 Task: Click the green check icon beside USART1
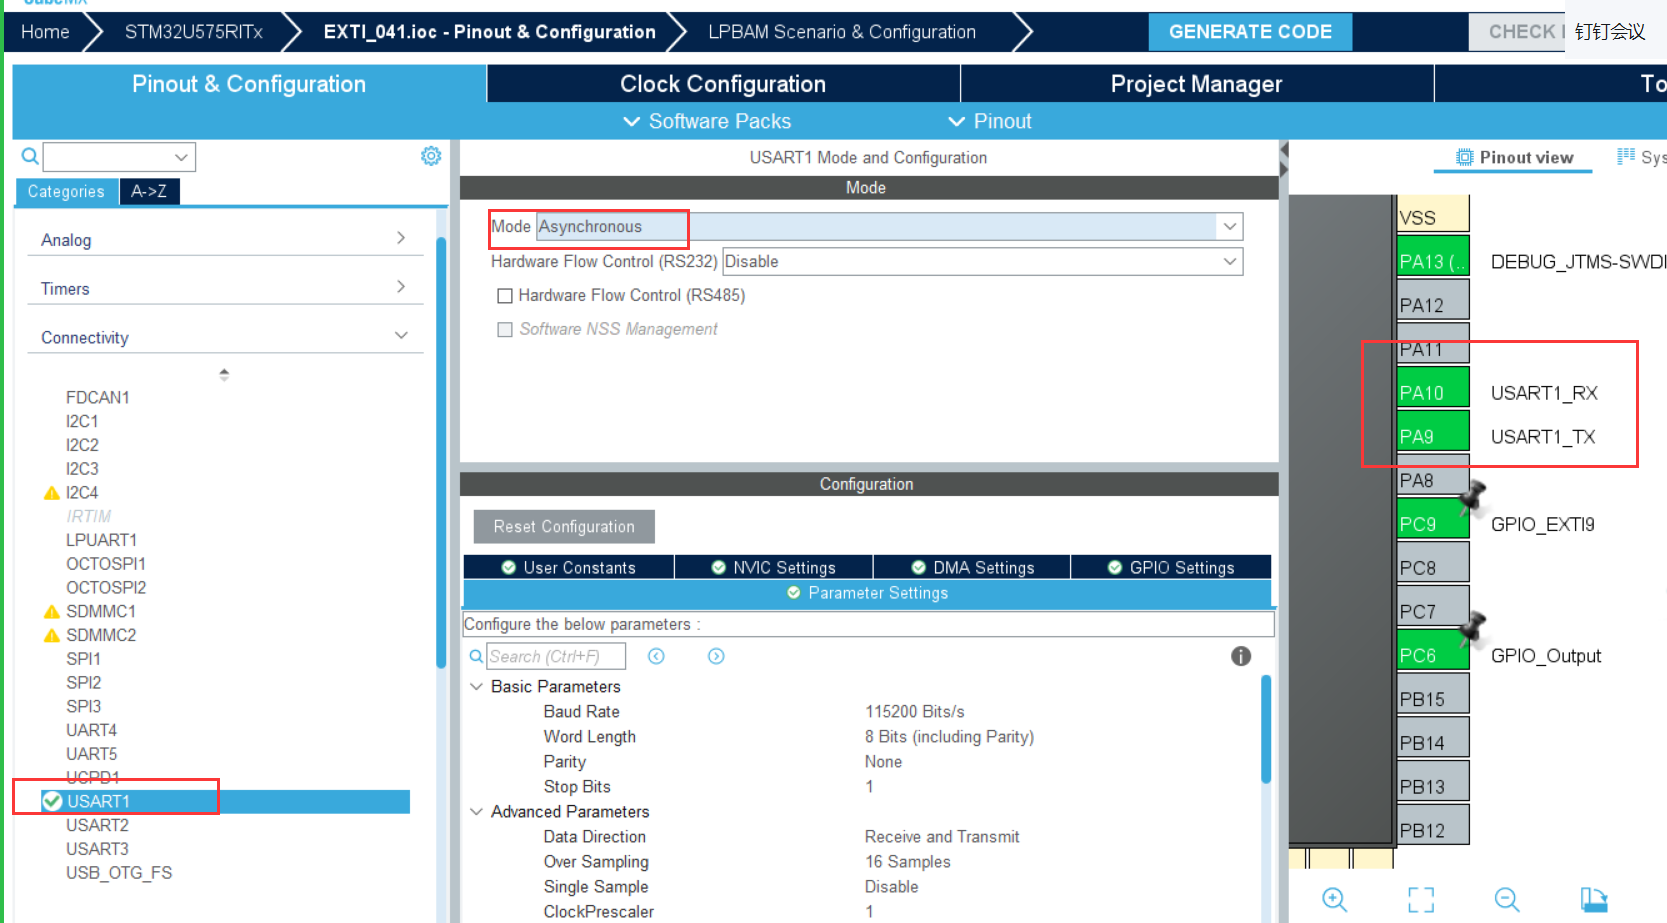click(53, 801)
